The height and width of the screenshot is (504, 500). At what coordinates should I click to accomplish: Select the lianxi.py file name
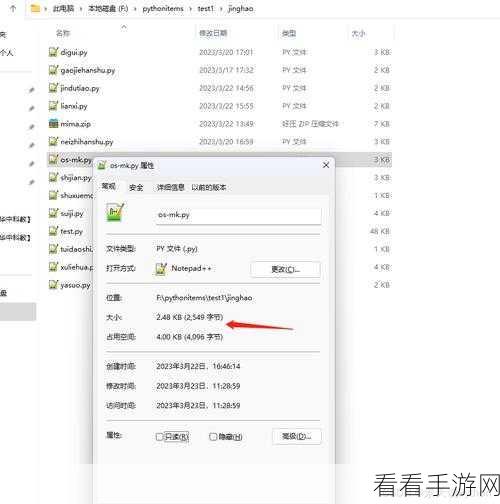(74, 106)
